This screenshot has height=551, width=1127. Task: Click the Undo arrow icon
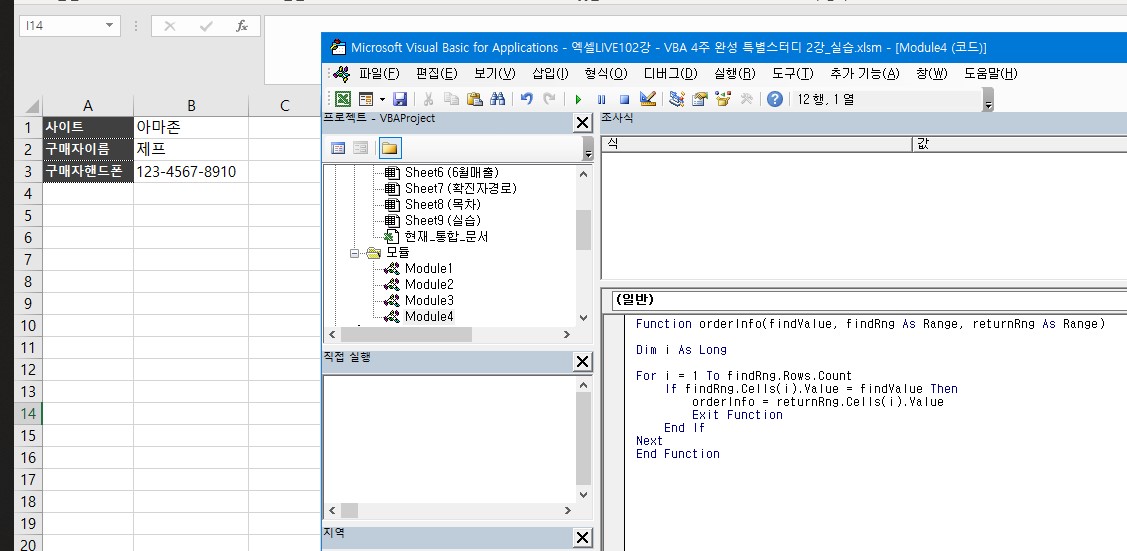527,99
